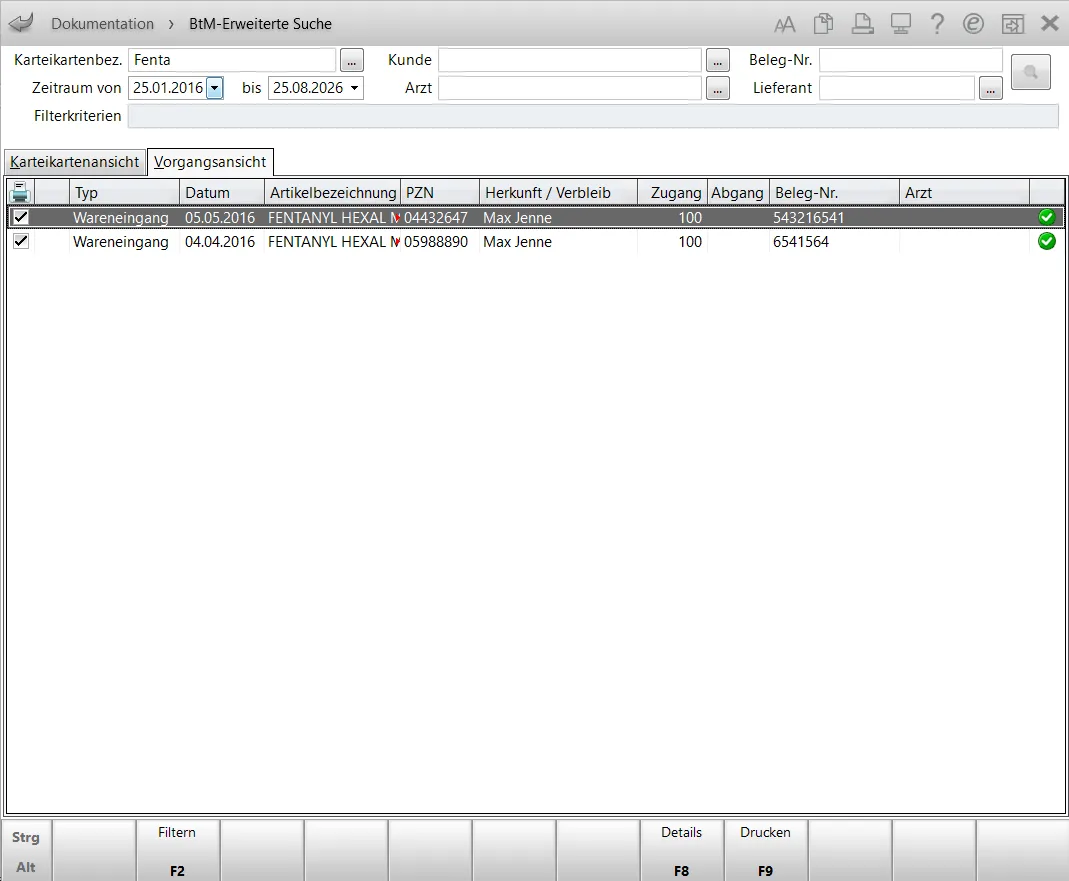The image size is (1069, 881).
Task: Click printer icon in table header
Action: pos(20,192)
